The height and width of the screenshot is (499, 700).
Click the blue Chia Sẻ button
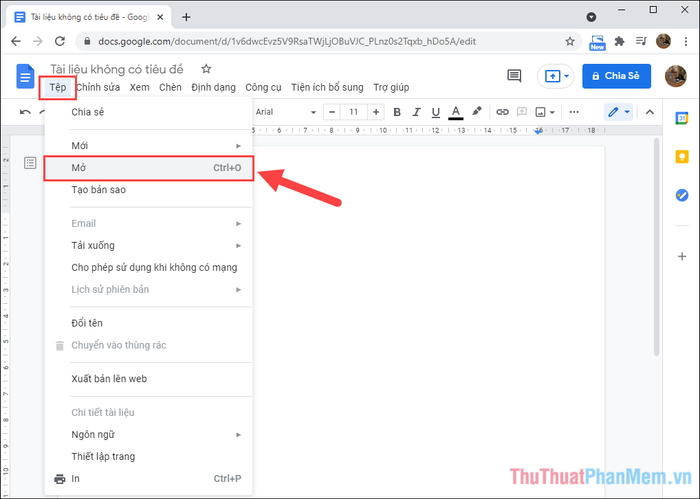click(617, 76)
